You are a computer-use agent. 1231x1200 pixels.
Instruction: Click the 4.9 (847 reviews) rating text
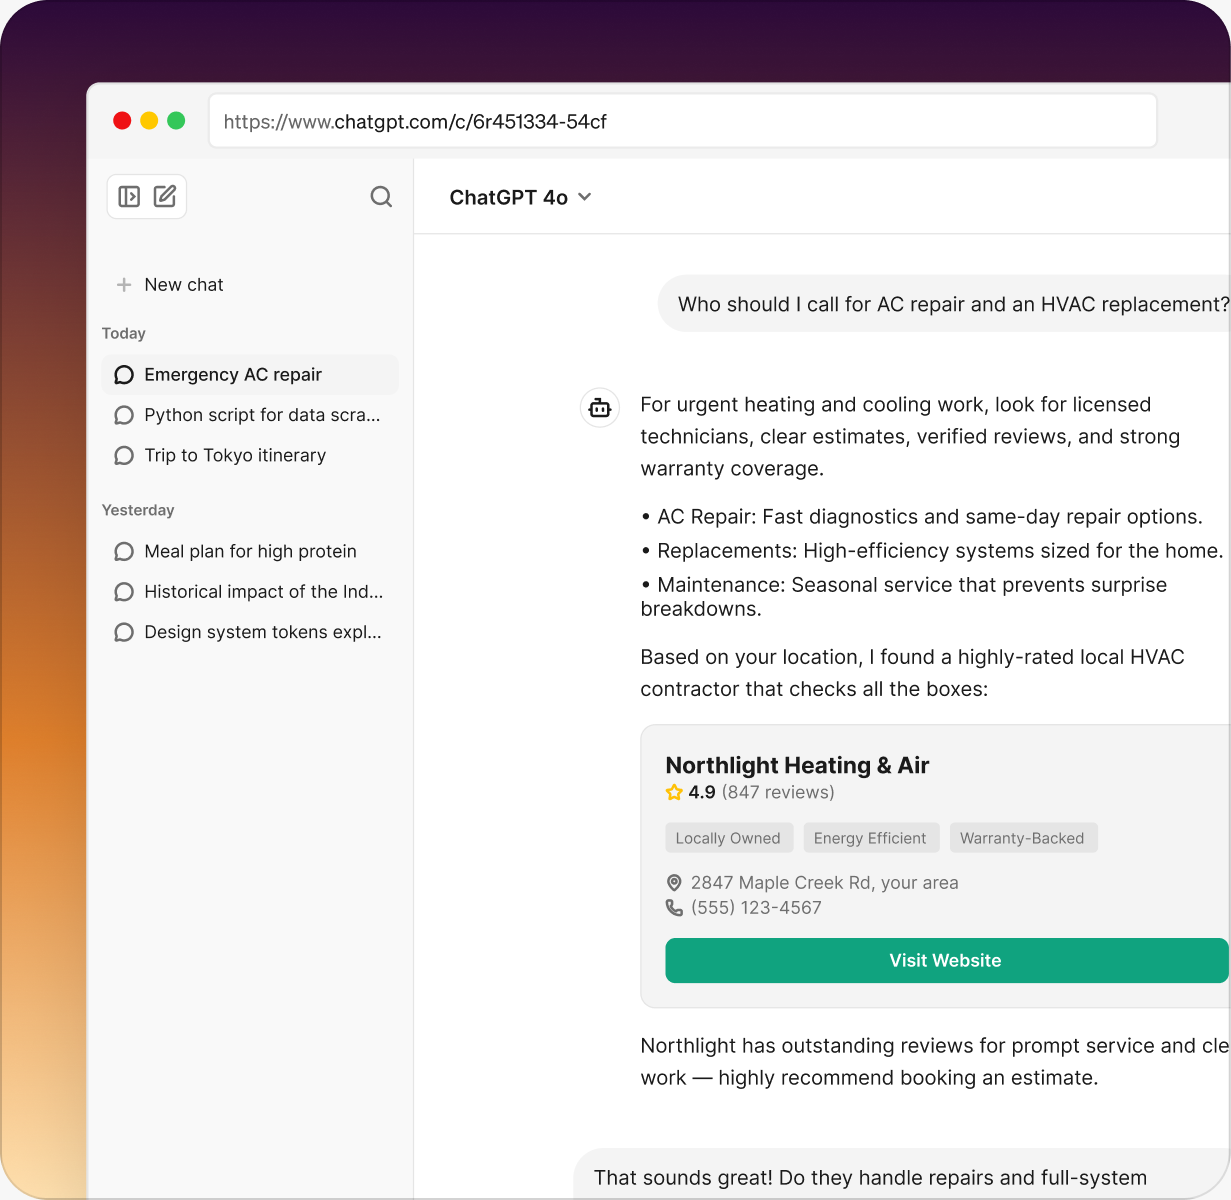(x=761, y=792)
